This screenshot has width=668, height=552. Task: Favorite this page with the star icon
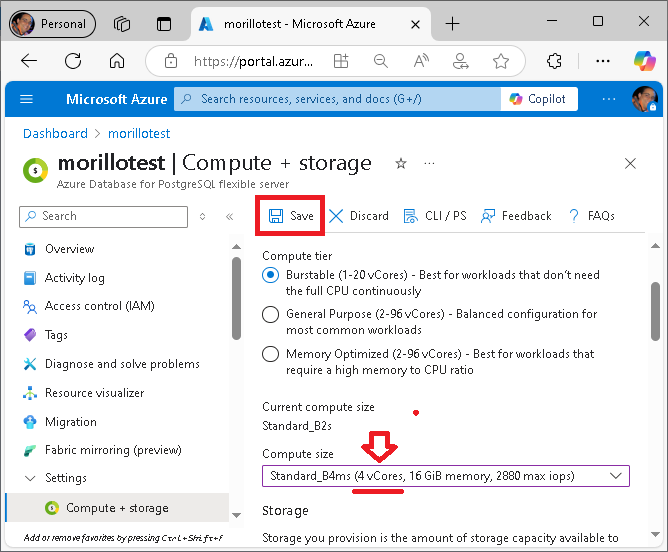point(400,163)
